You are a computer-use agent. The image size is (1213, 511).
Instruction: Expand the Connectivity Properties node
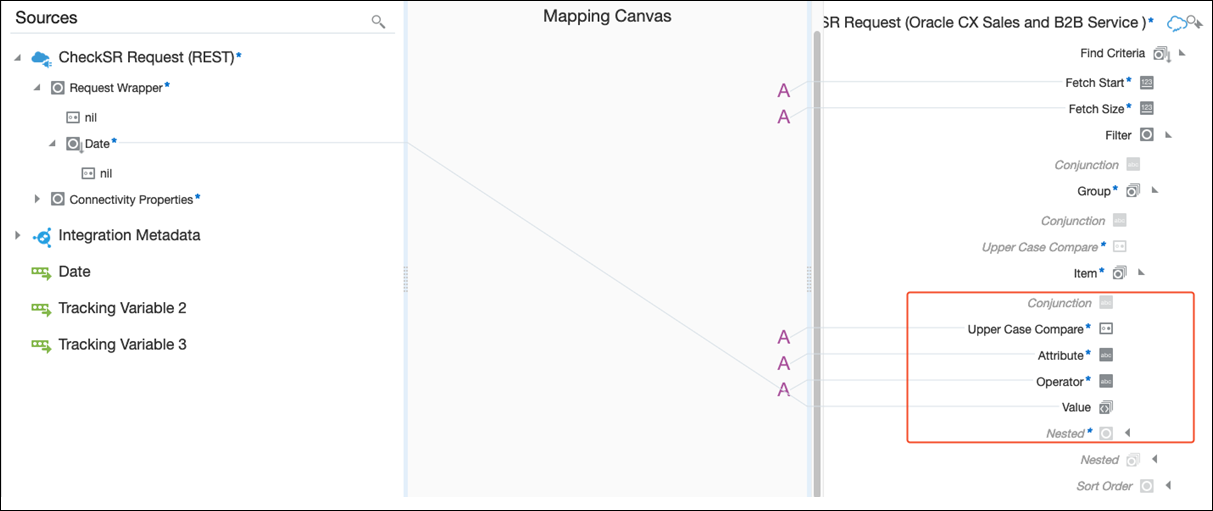click(37, 200)
